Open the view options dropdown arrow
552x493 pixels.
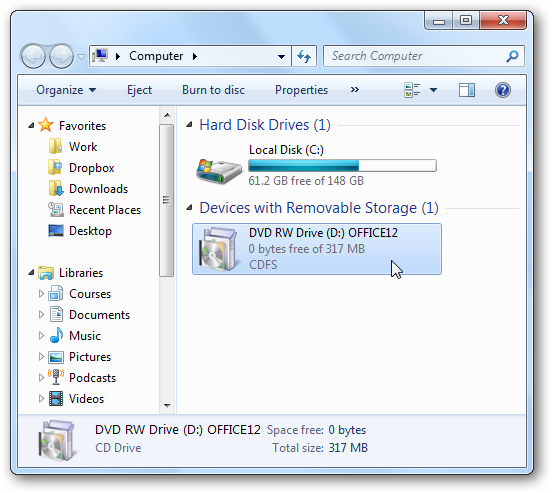[x=433, y=90]
